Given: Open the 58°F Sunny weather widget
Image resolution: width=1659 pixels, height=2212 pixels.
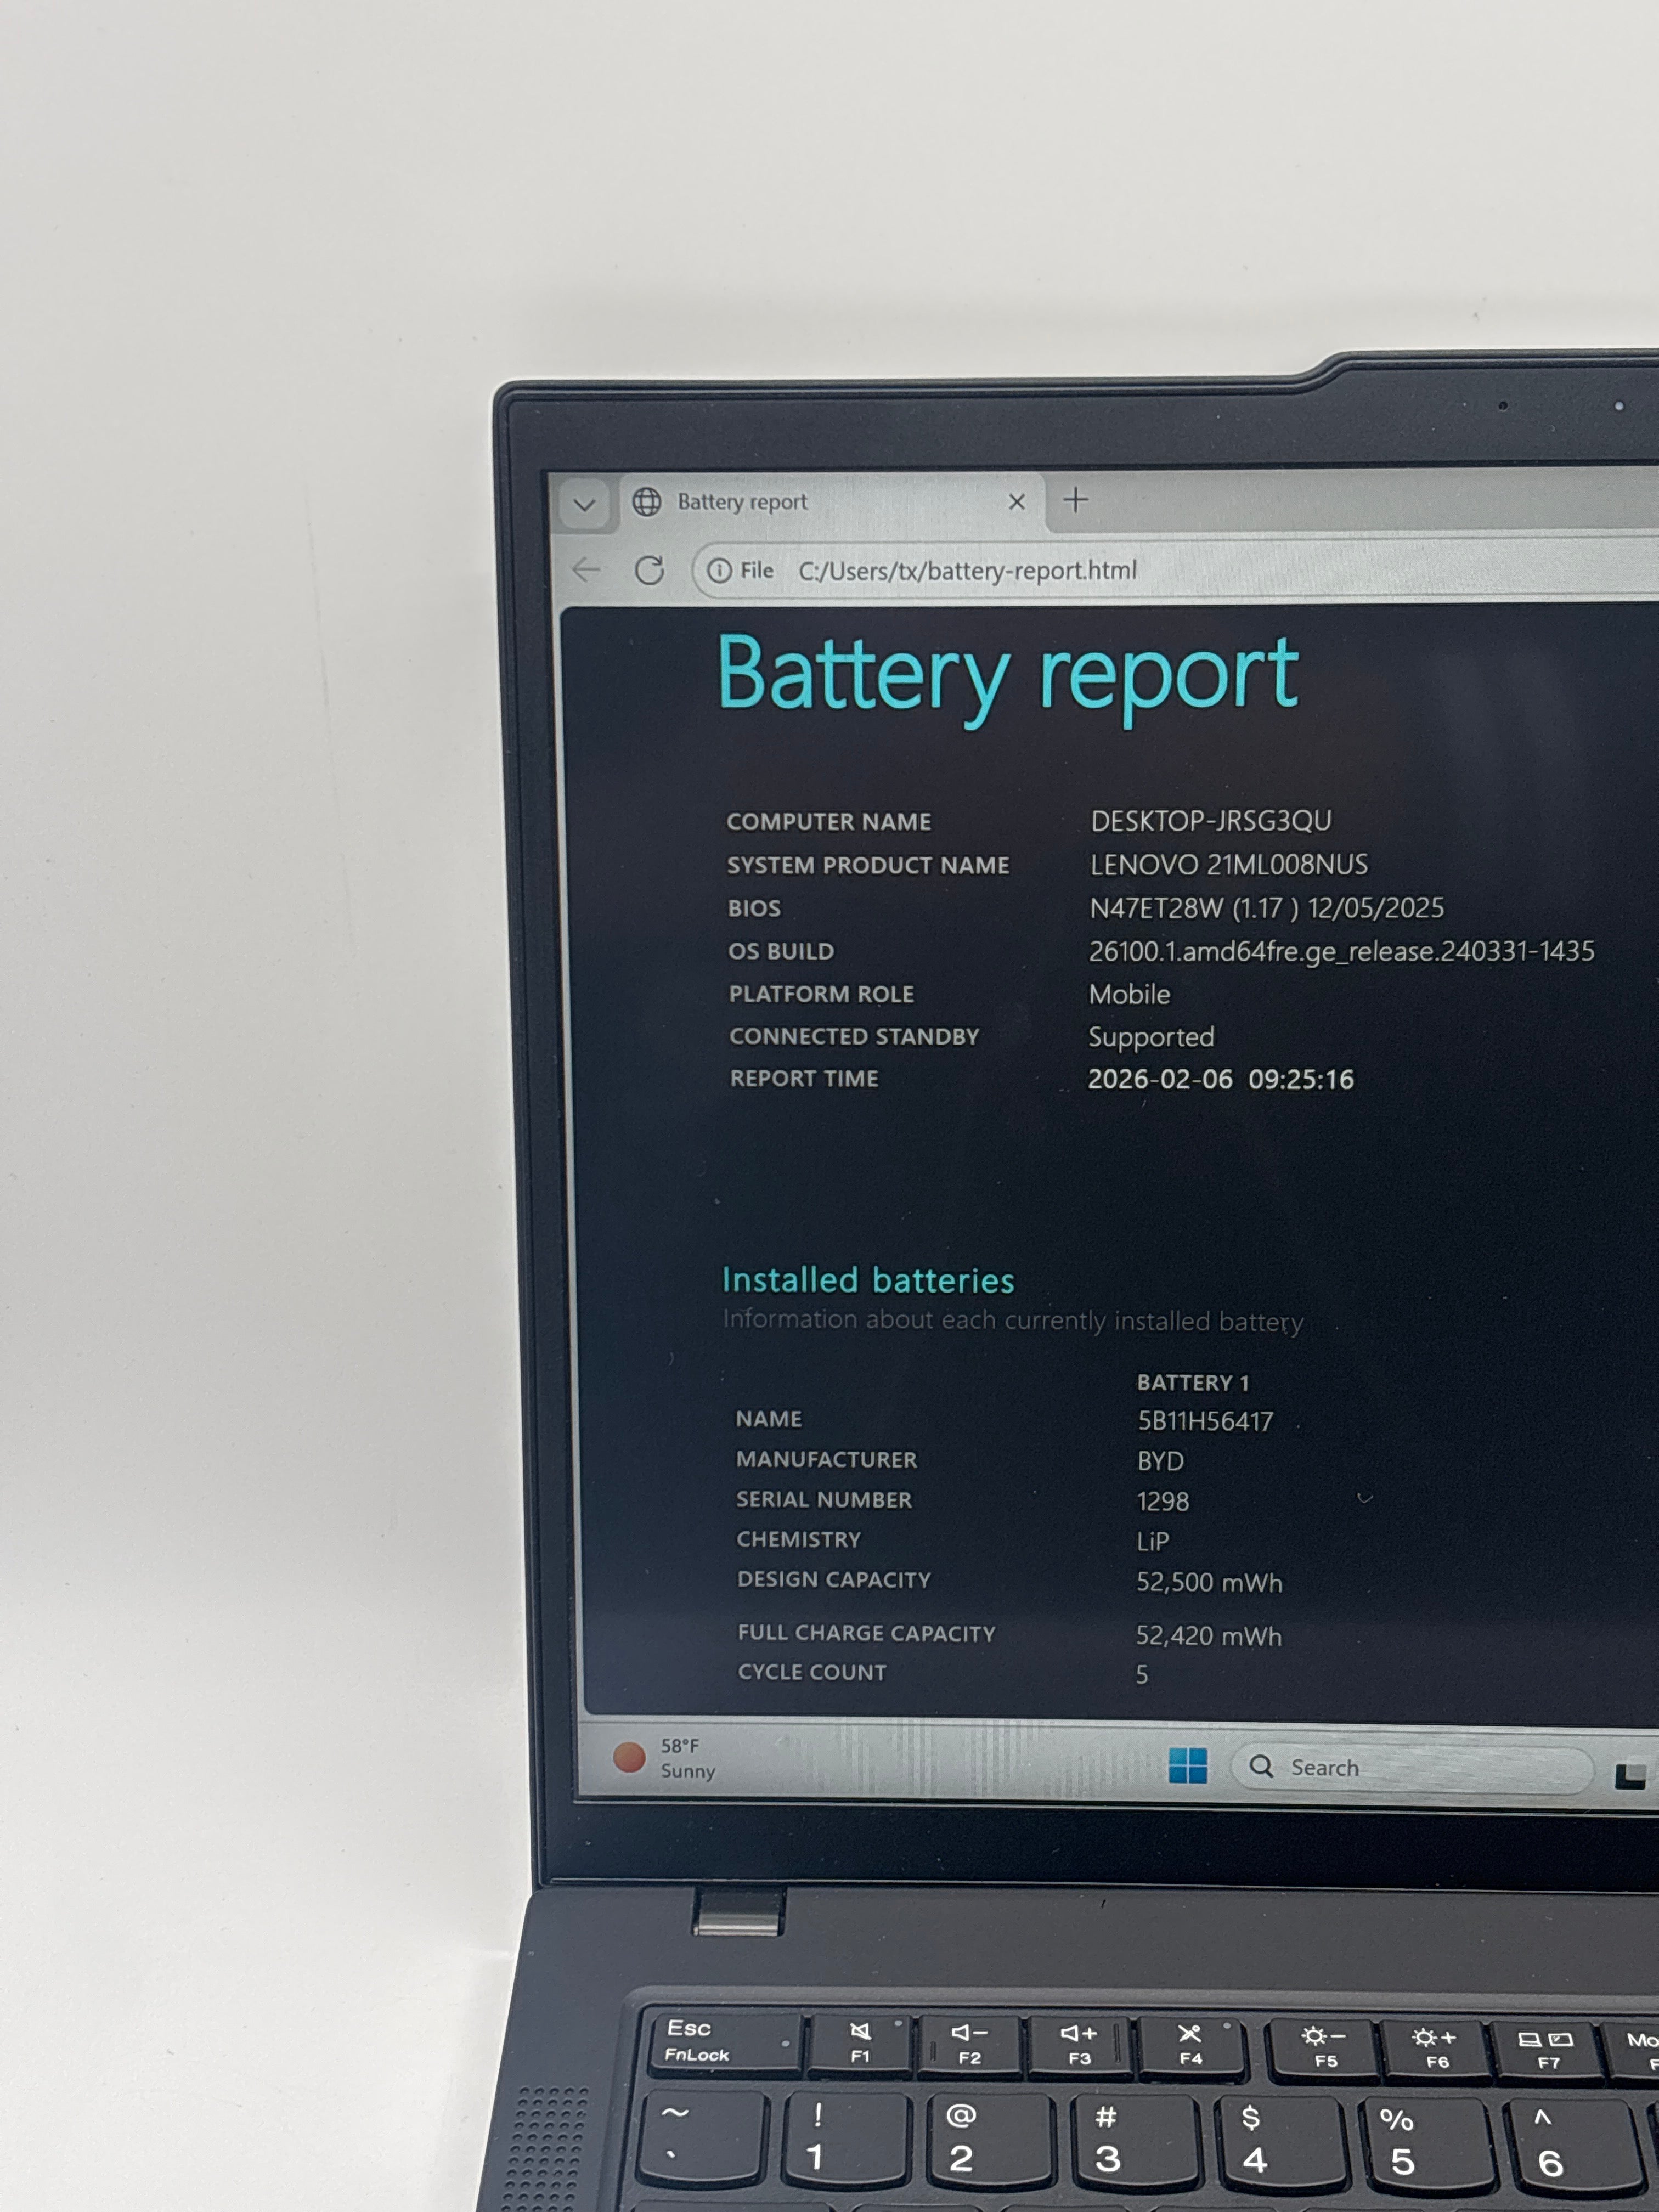Looking at the screenshot, I should tap(665, 1758).
